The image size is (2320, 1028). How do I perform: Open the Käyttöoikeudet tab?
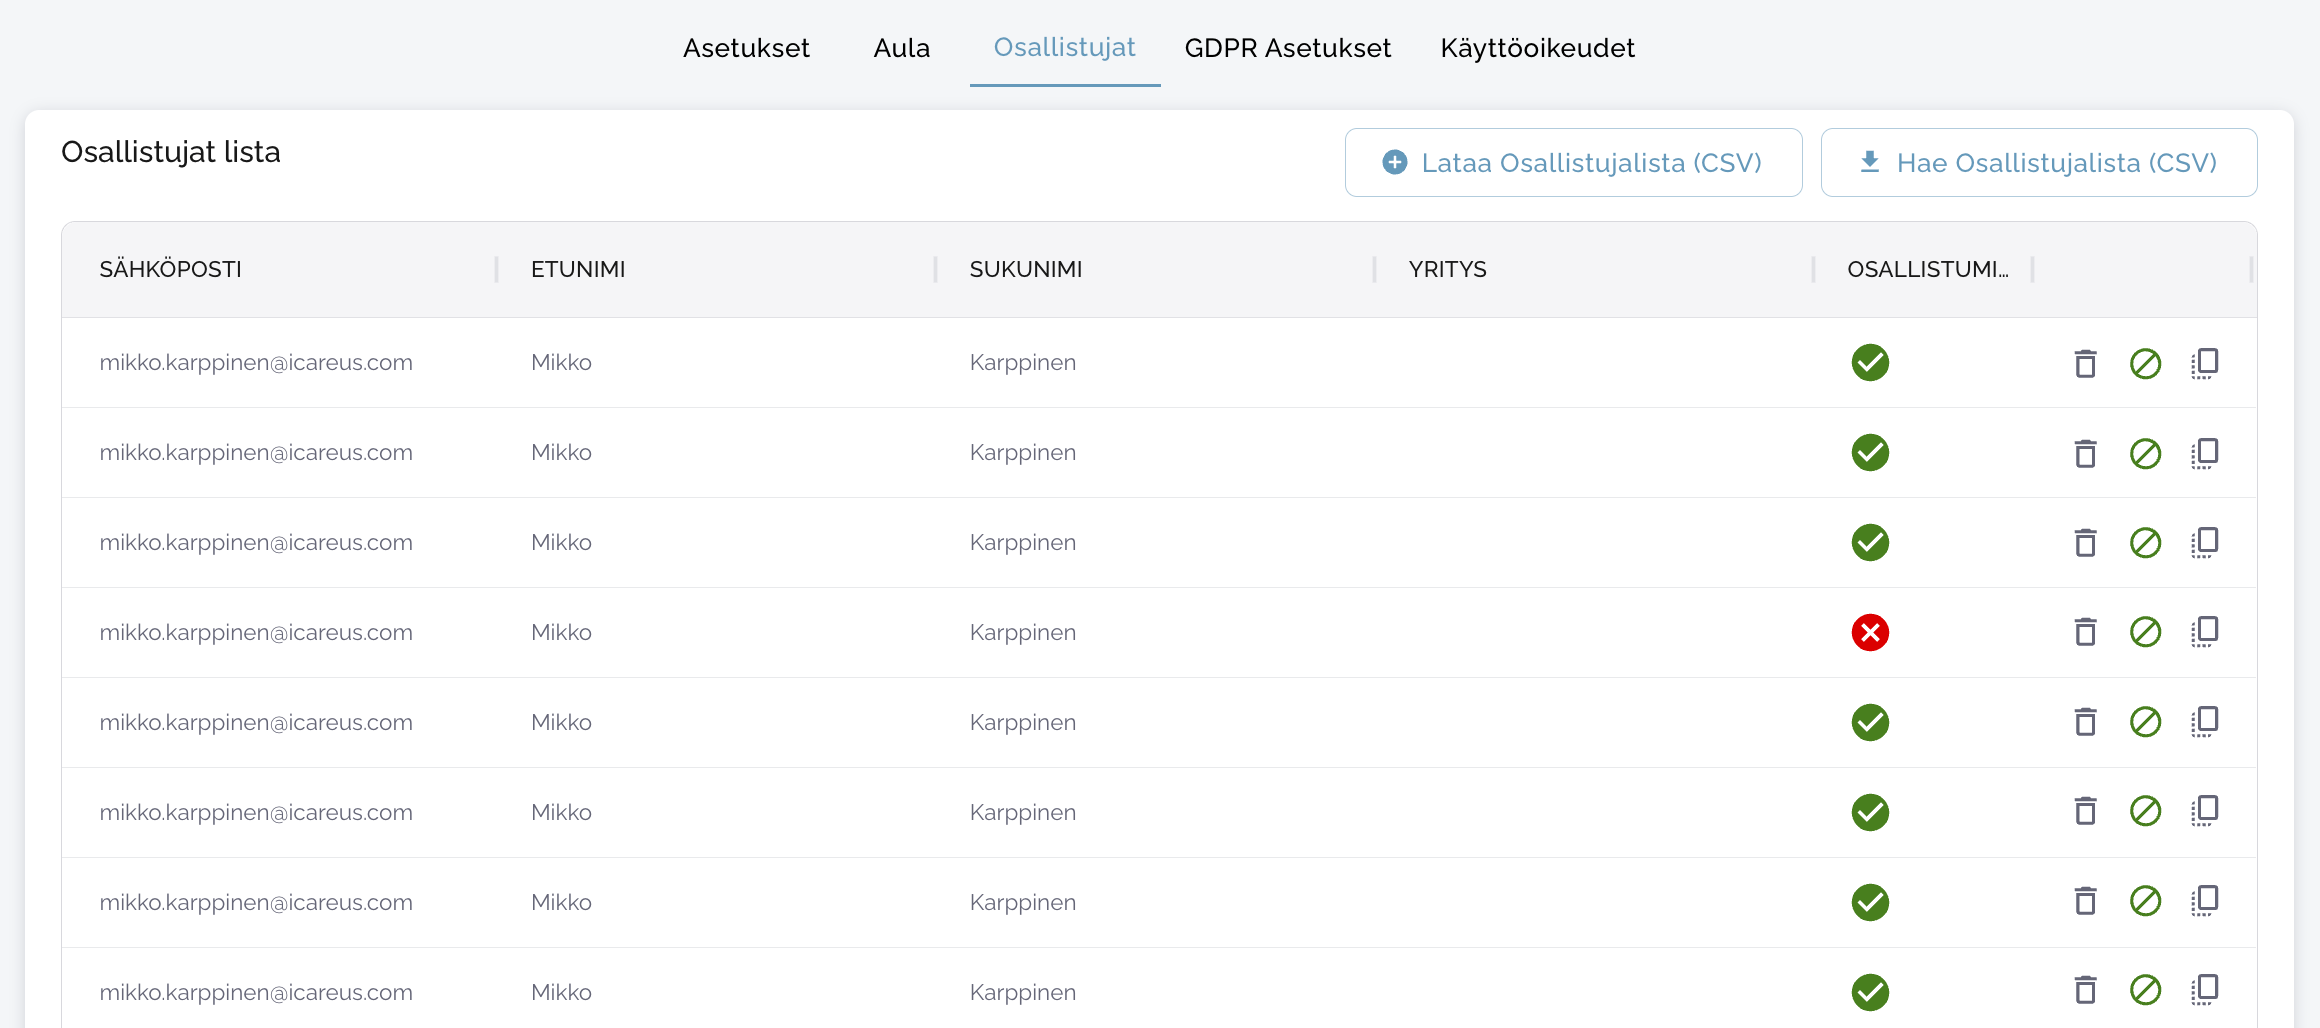1537,48
